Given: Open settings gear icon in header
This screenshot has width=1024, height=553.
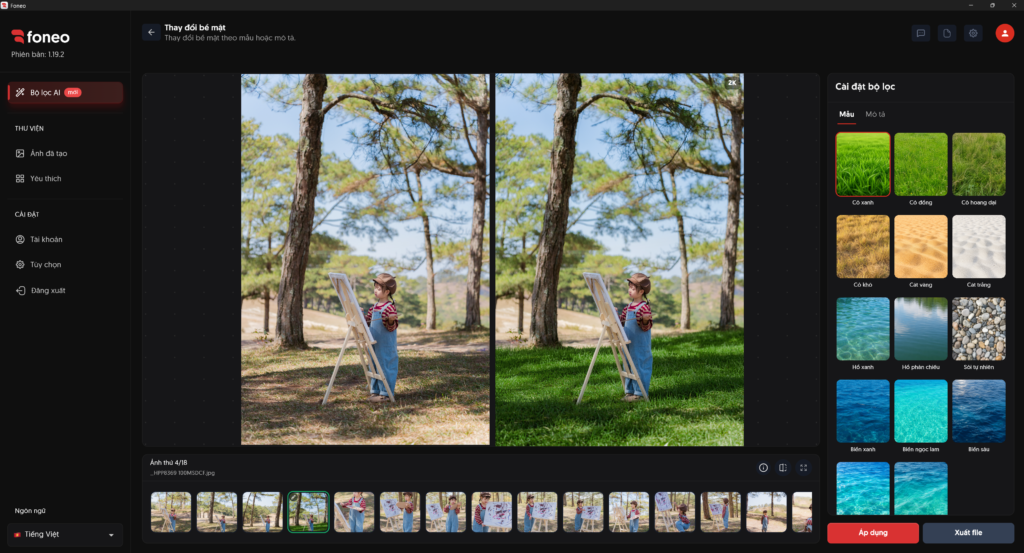Looking at the screenshot, I should (x=973, y=33).
